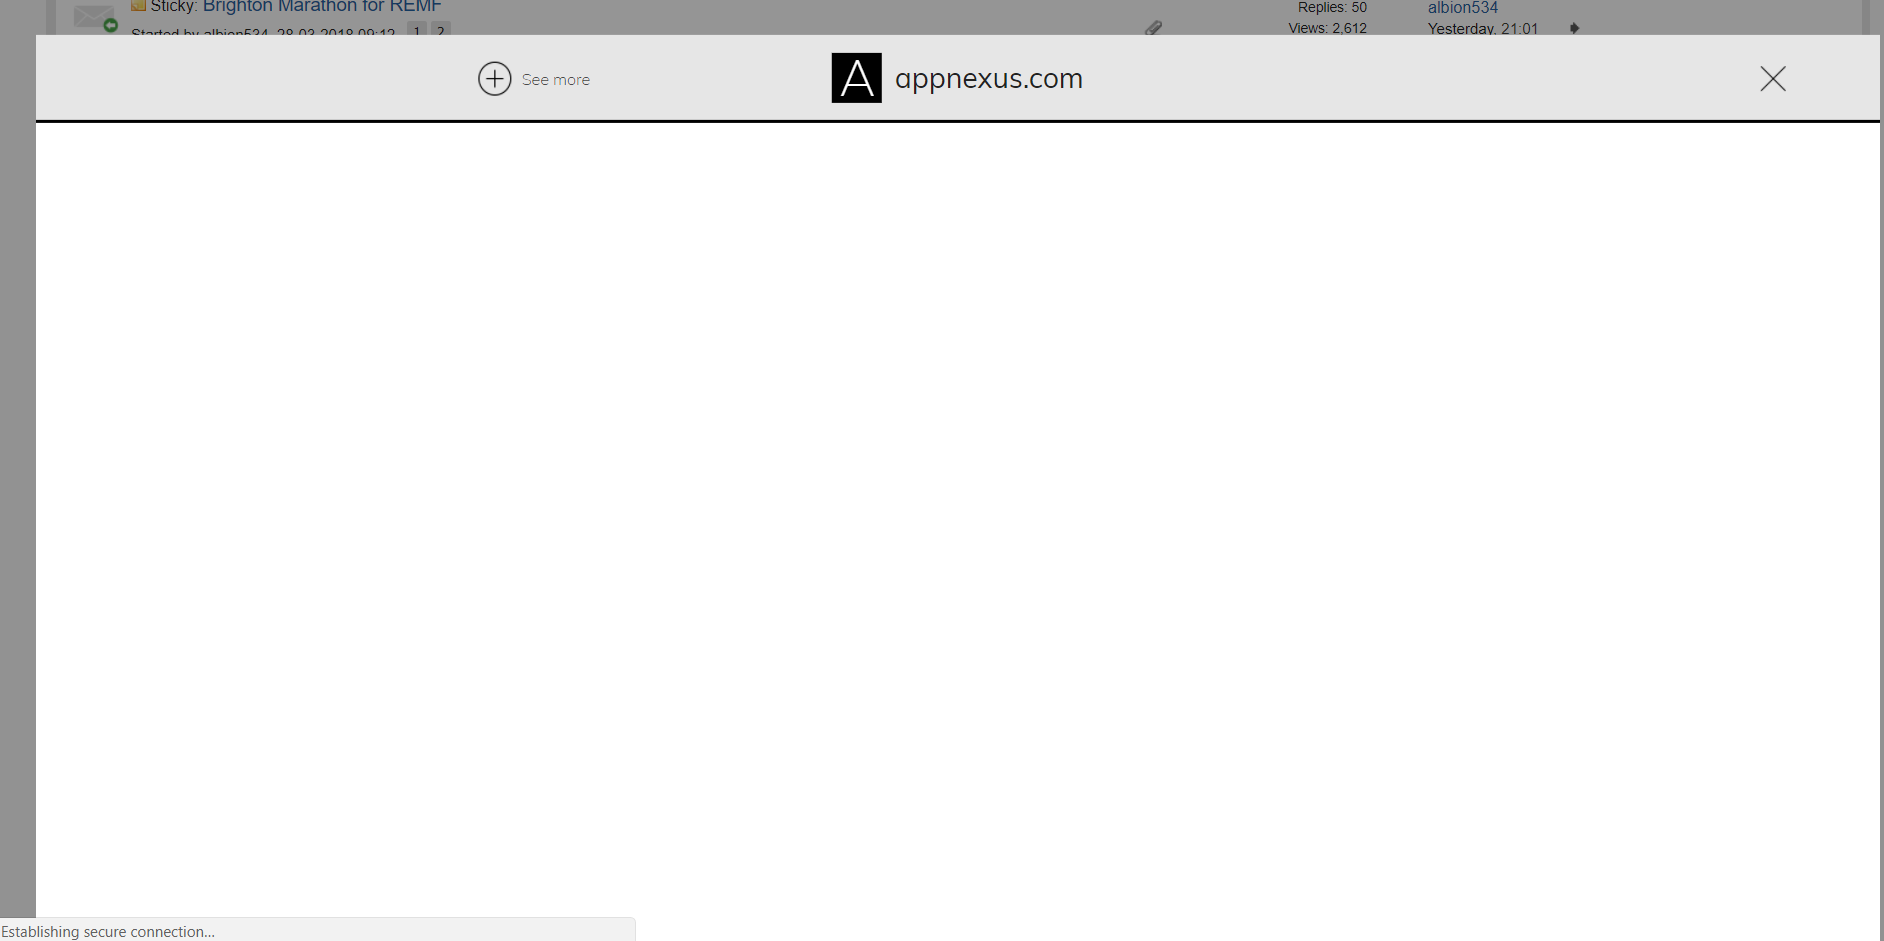
Task: Click the Views: 2,612 text
Action: point(1327,28)
